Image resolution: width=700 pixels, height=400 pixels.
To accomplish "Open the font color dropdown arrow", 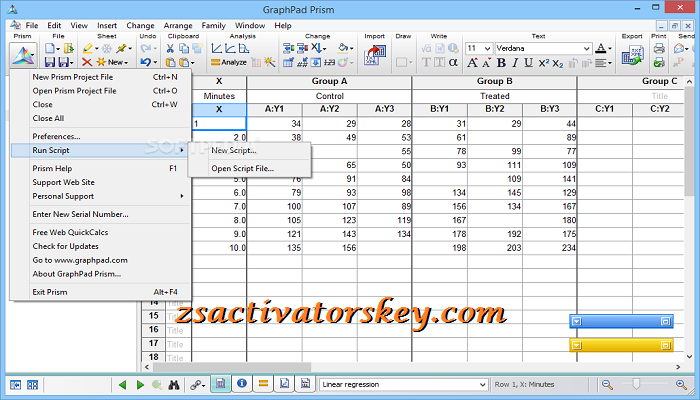I will click(x=610, y=48).
